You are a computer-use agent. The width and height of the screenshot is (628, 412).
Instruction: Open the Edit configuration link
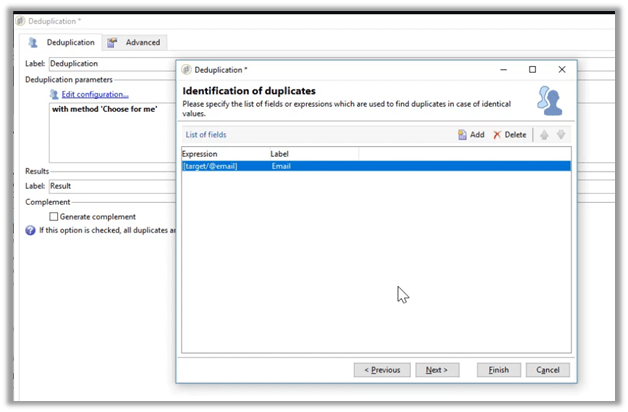(95, 94)
